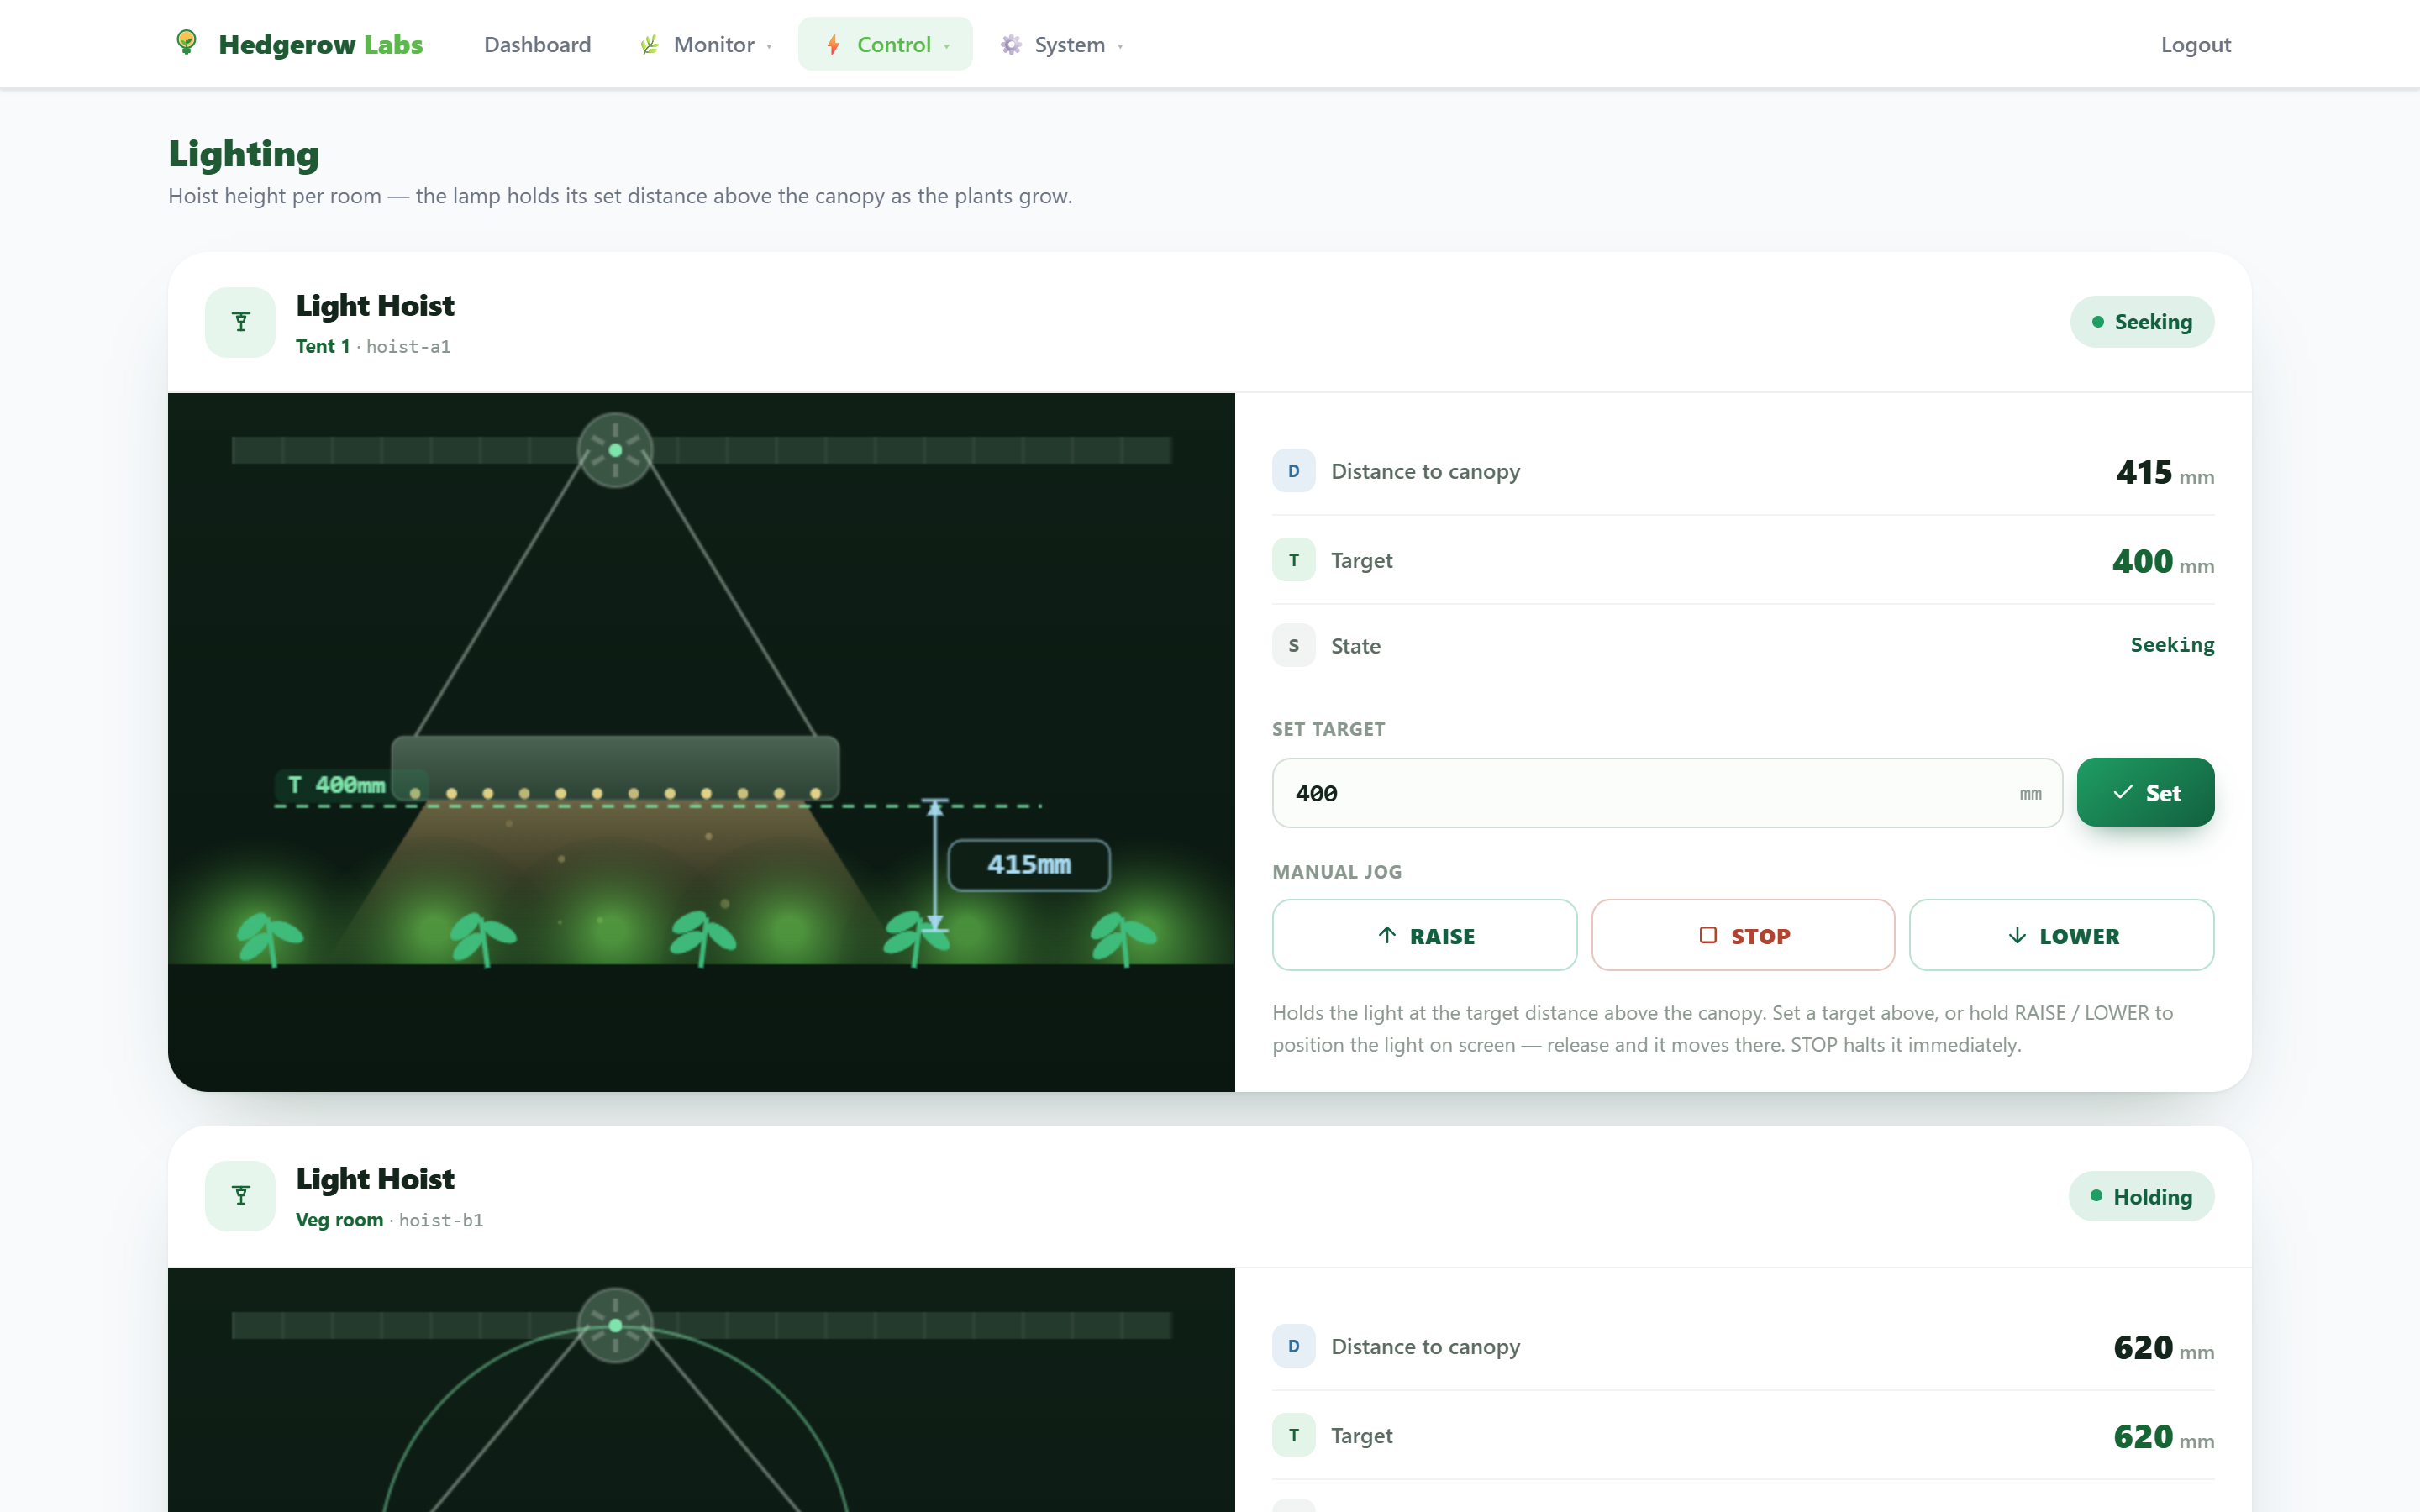Click the down arrow icon on LOWER
This screenshot has height=1512, width=2420.
pos(2017,935)
